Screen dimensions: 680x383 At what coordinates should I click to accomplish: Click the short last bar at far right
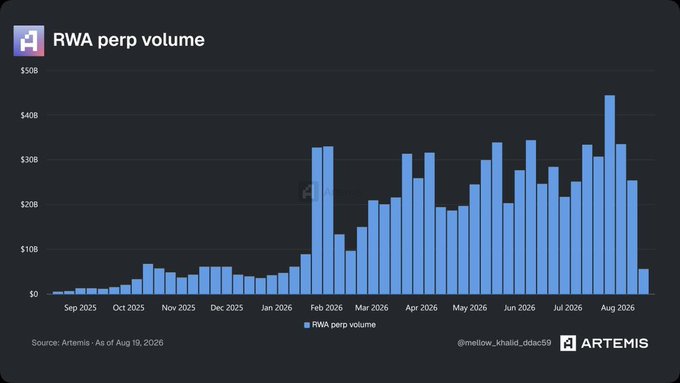pyautogui.click(x=644, y=282)
